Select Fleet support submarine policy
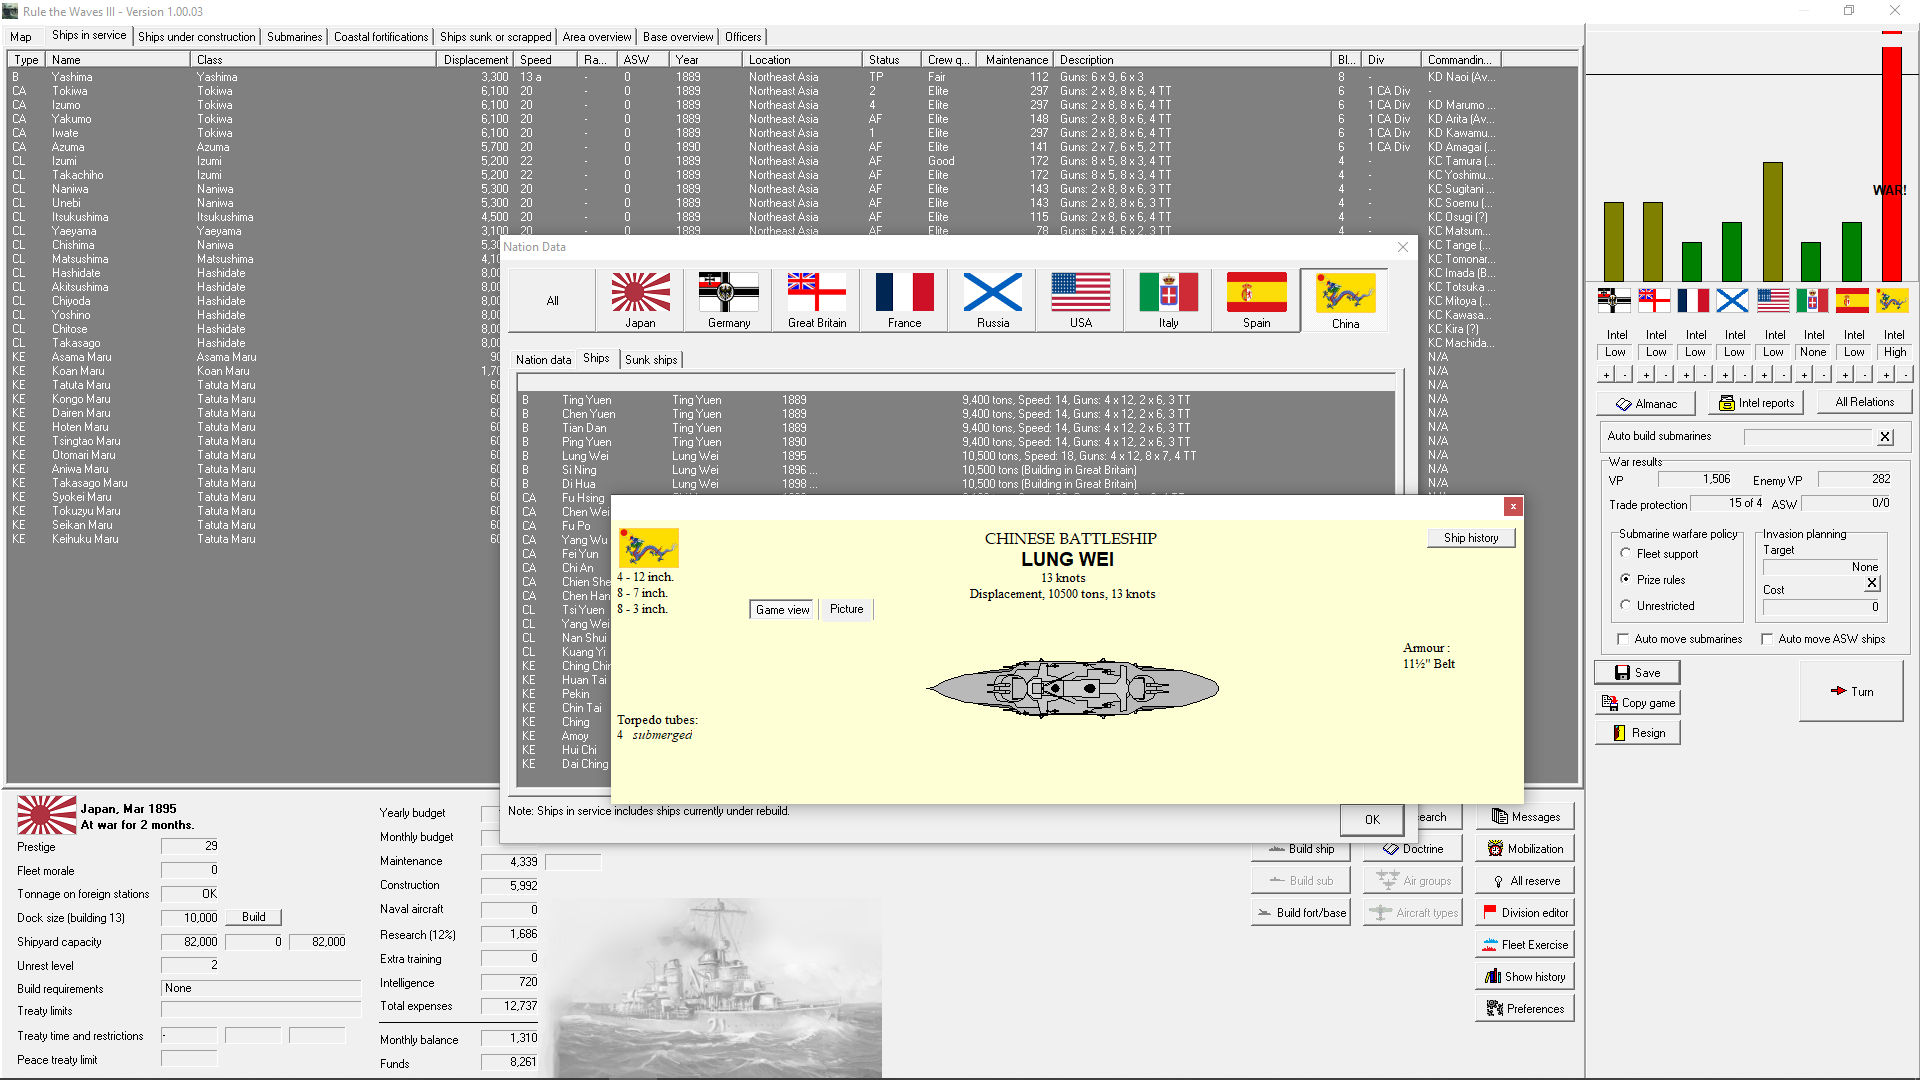The width and height of the screenshot is (1920, 1080). click(x=1626, y=554)
